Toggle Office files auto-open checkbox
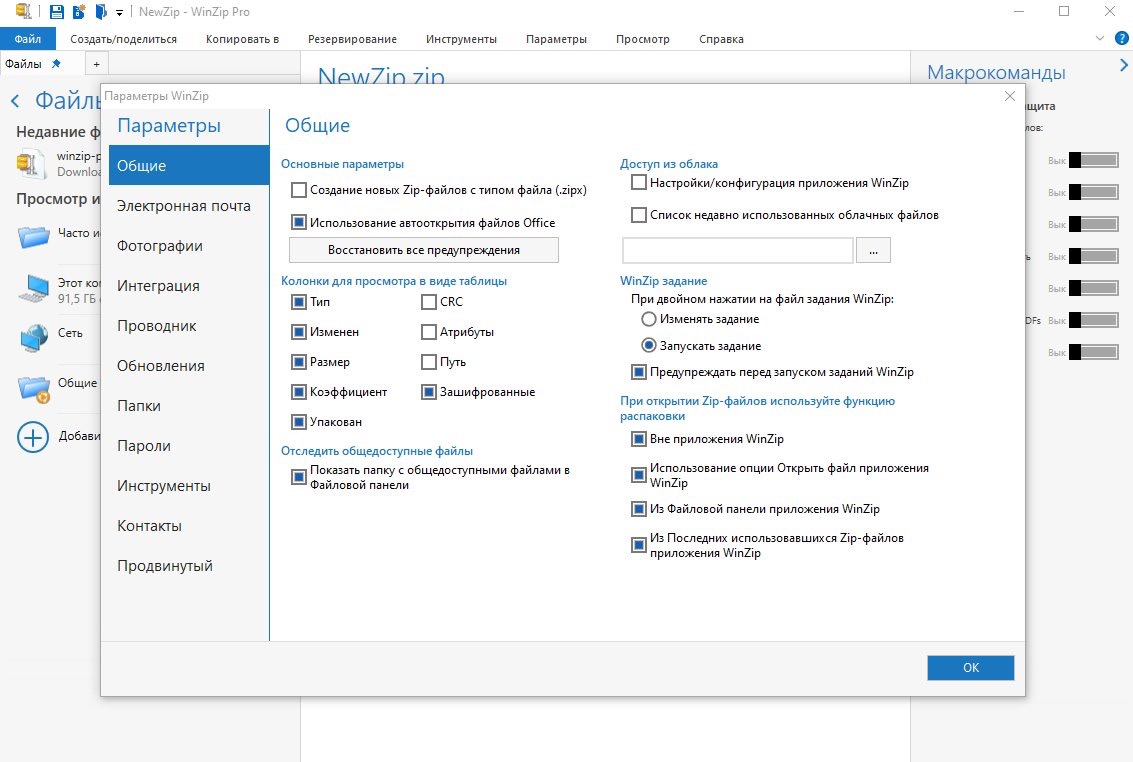Viewport: 1133px width, 762px height. point(298,222)
